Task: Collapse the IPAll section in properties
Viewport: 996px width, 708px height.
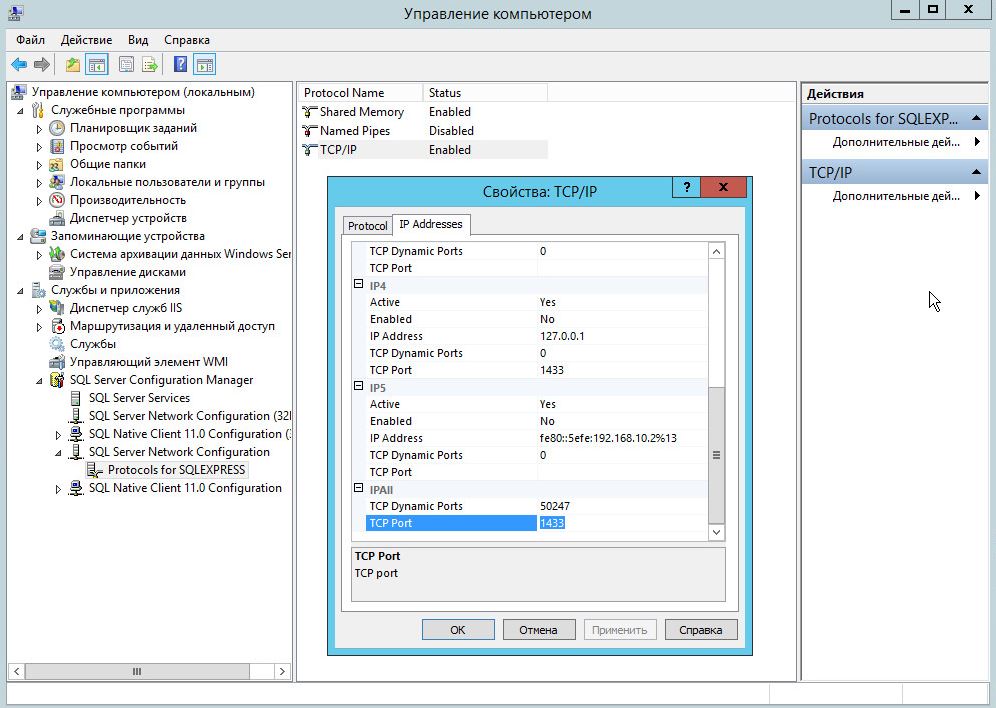Action: tap(358, 488)
